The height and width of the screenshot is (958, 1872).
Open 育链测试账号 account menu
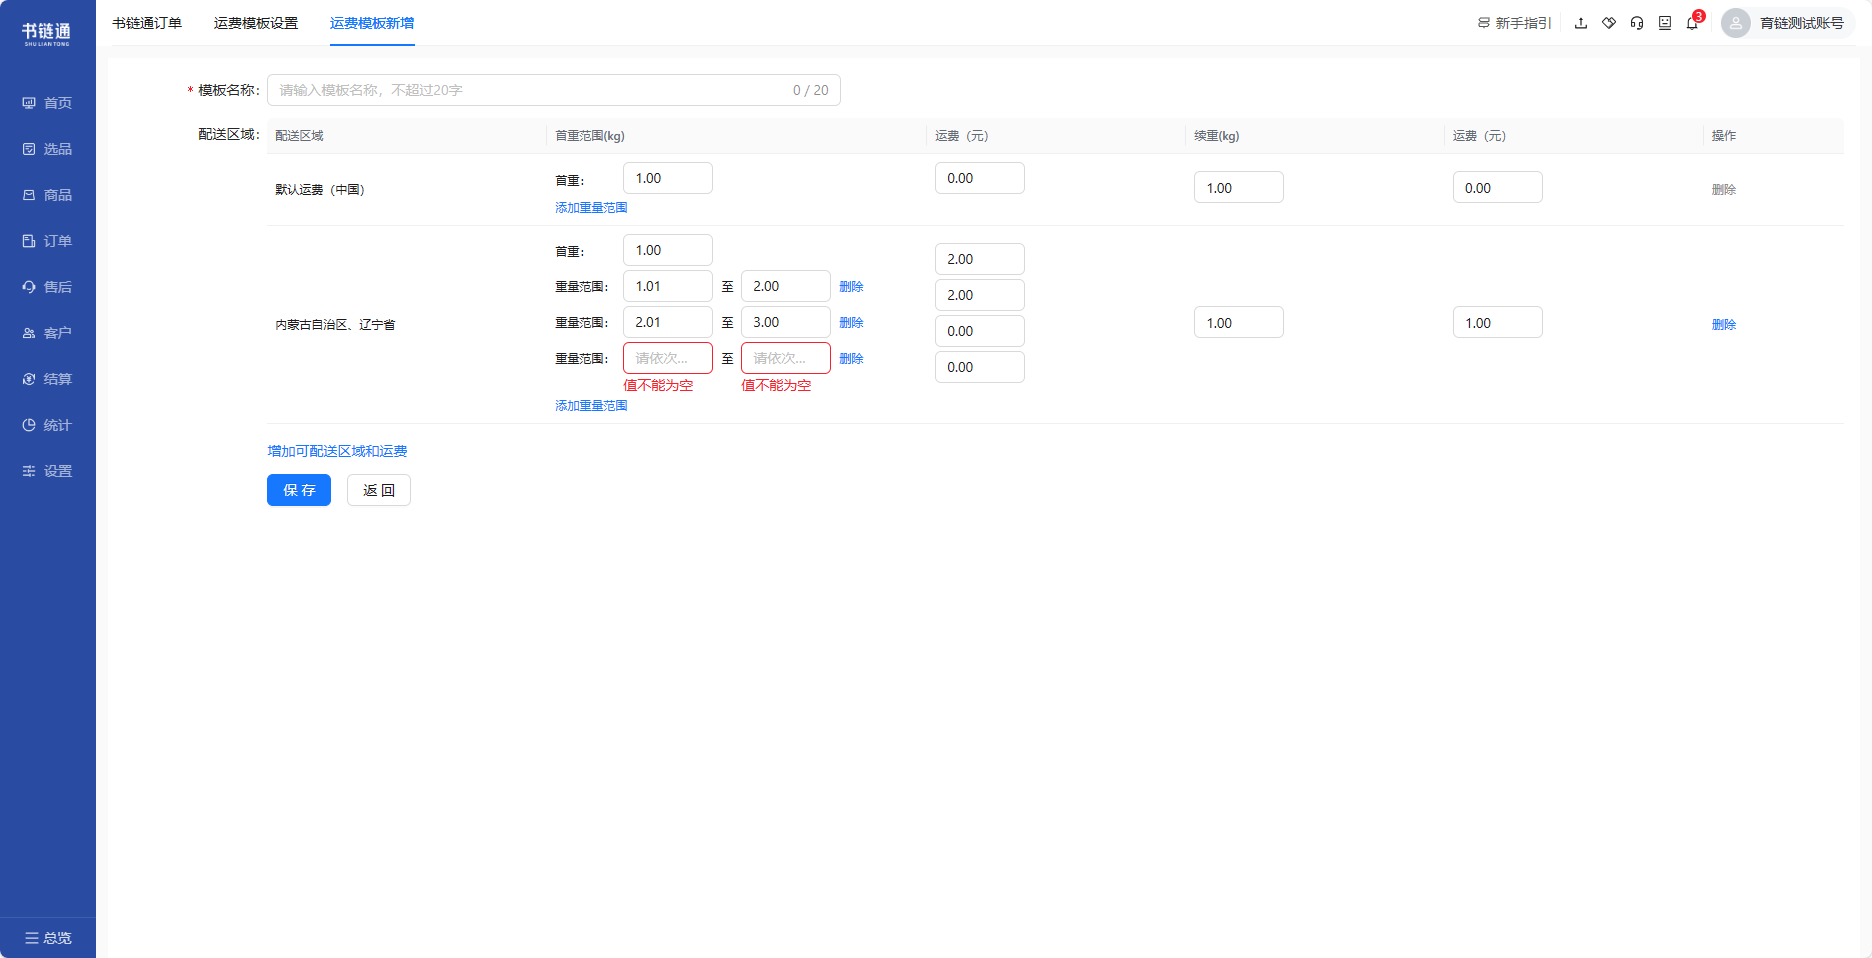pyautogui.click(x=1802, y=23)
